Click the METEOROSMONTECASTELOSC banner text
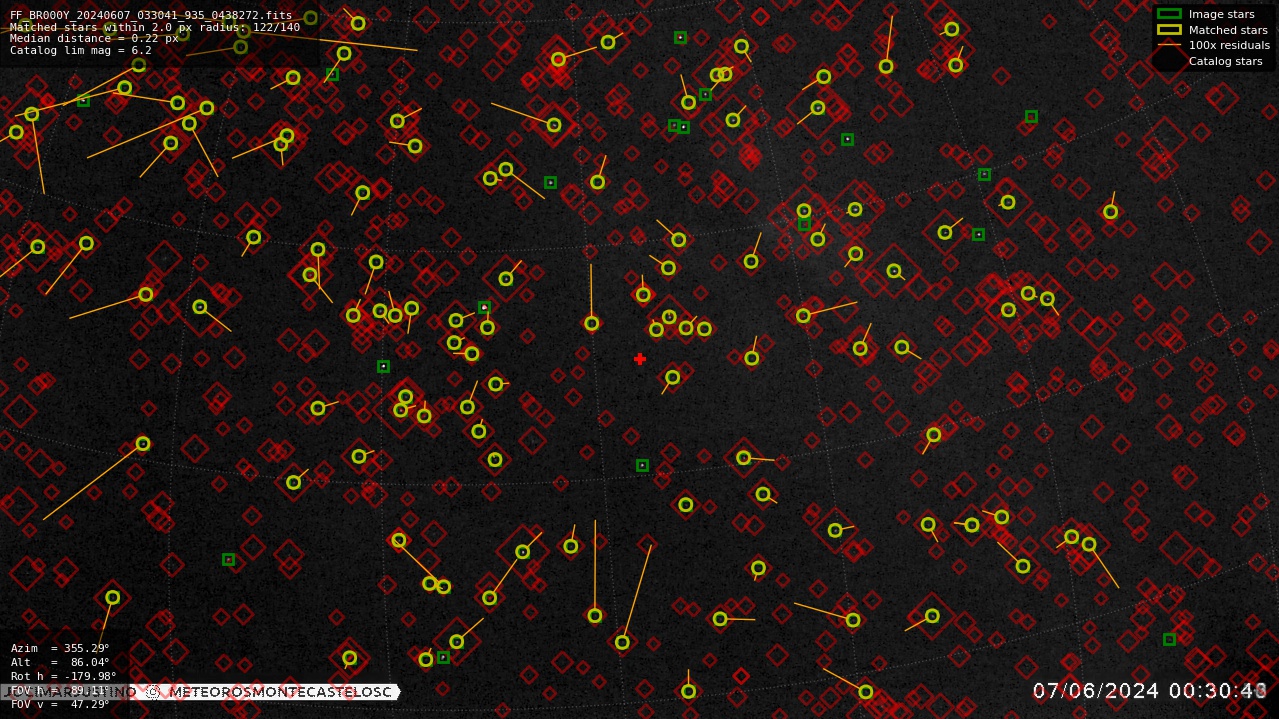Screen dimensions: 1279x719 click(x=280, y=692)
